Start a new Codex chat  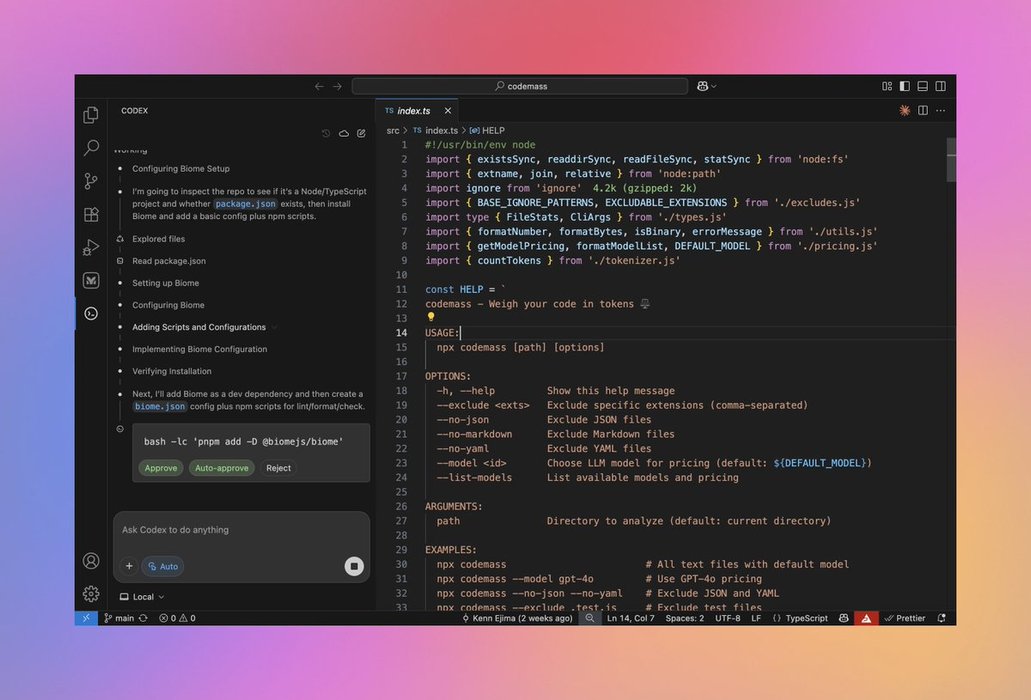click(x=362, y=133)
